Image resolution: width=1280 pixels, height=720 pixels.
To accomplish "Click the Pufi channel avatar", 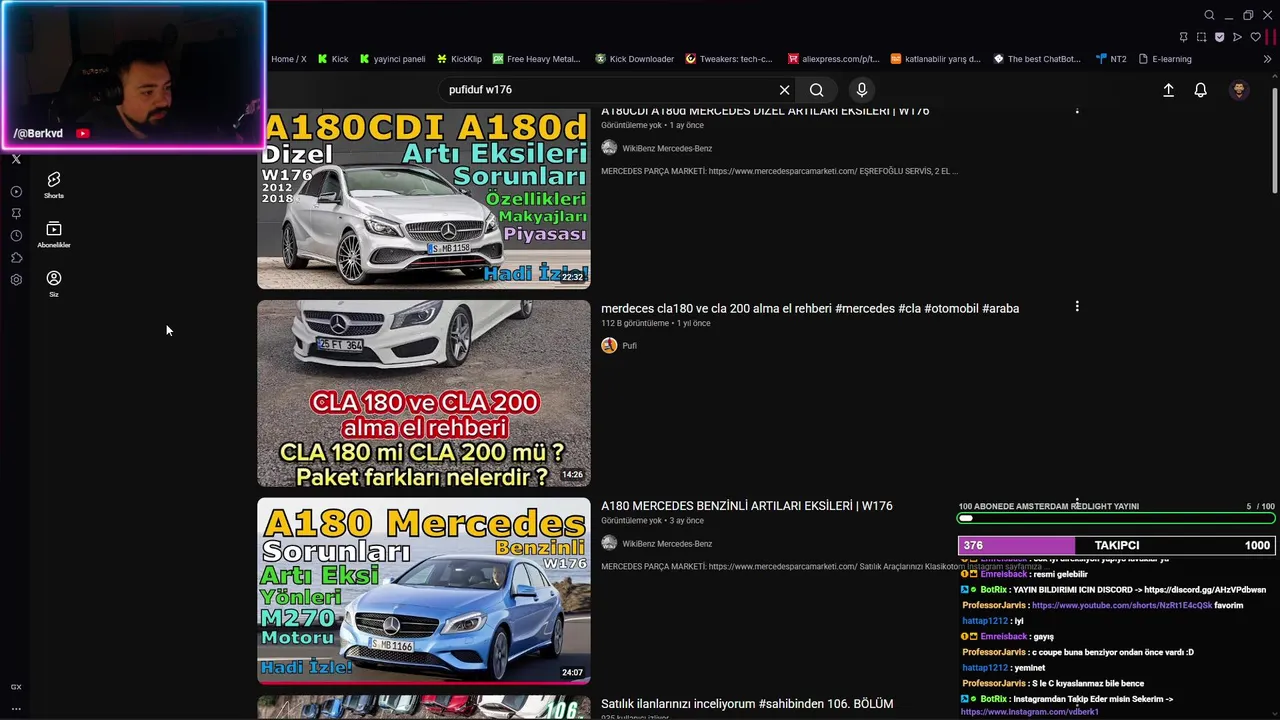I will click(x=609, y=346).
